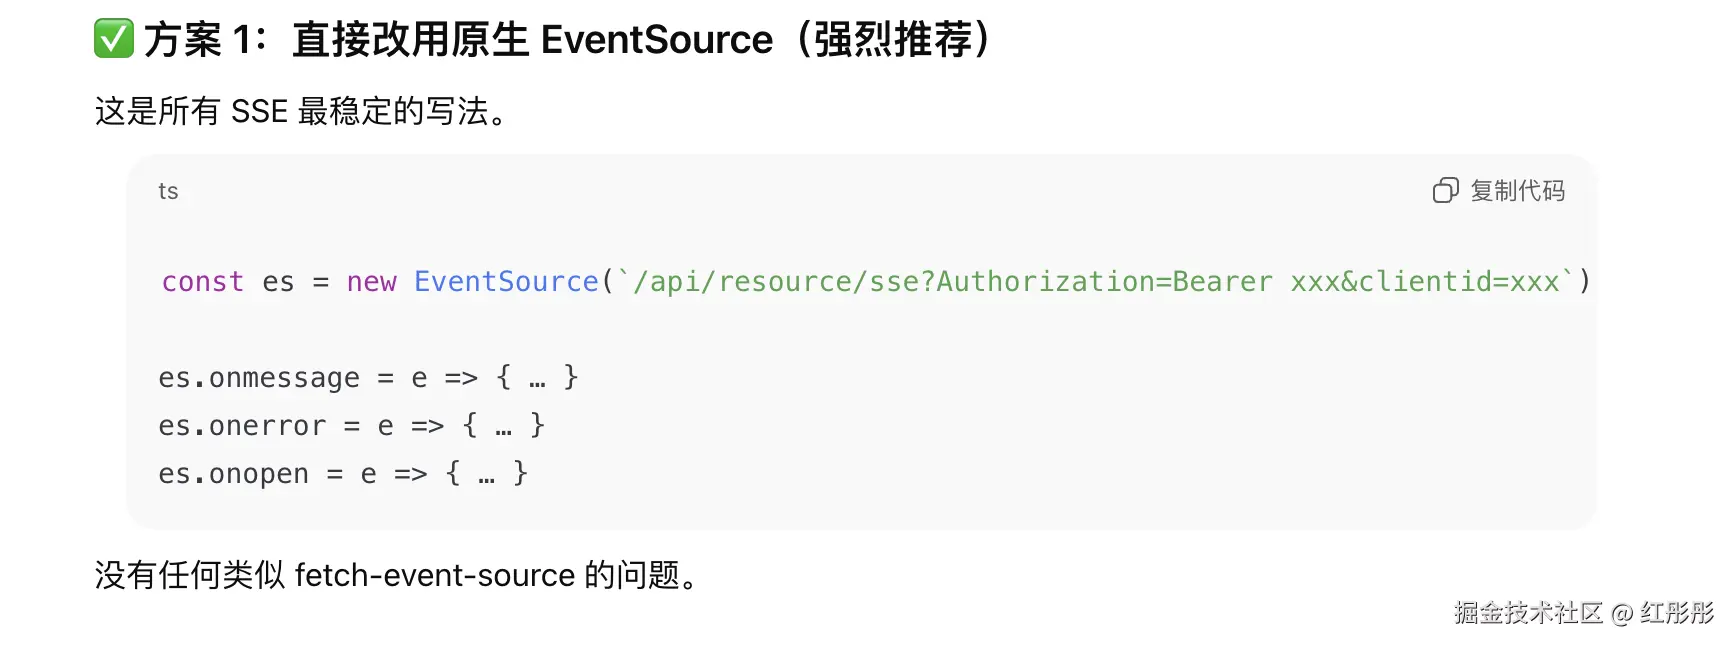Click the sentence 这是所有 SSE 最稳定的写法

point(301,111)
